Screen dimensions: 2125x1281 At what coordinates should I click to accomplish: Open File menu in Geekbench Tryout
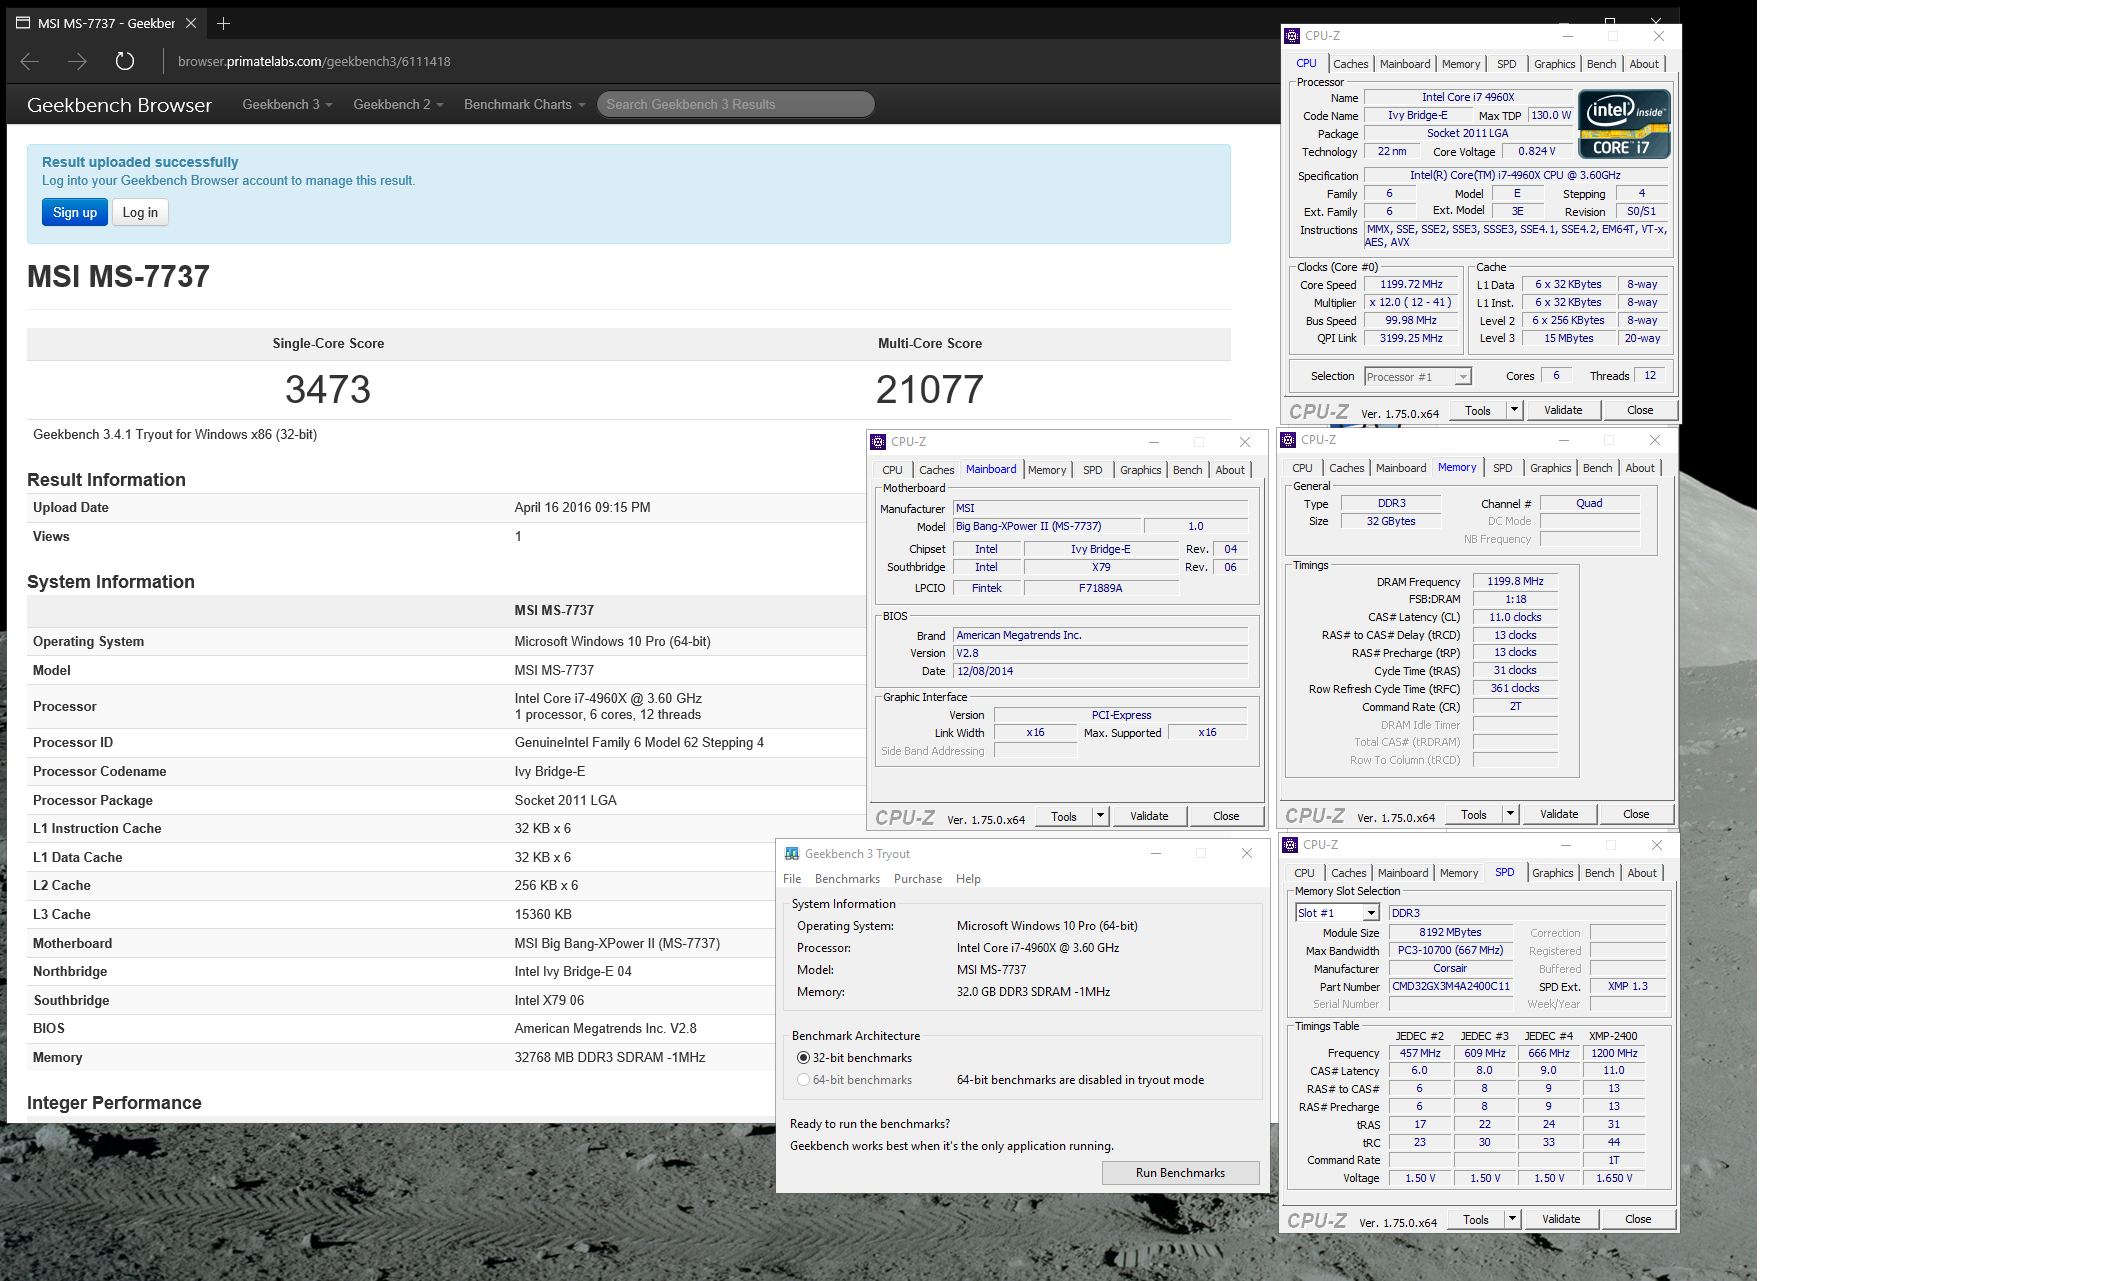pos(792,879)
